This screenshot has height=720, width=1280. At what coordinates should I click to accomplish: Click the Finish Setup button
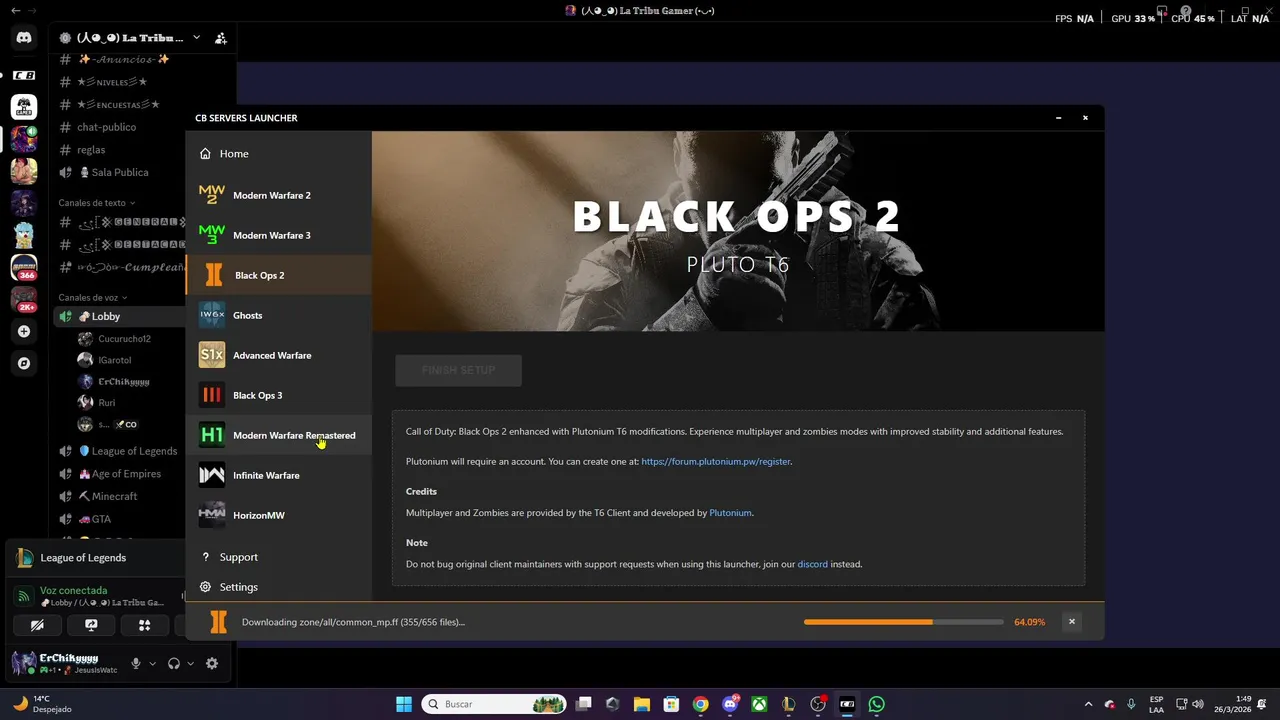[x=458, y=370]
